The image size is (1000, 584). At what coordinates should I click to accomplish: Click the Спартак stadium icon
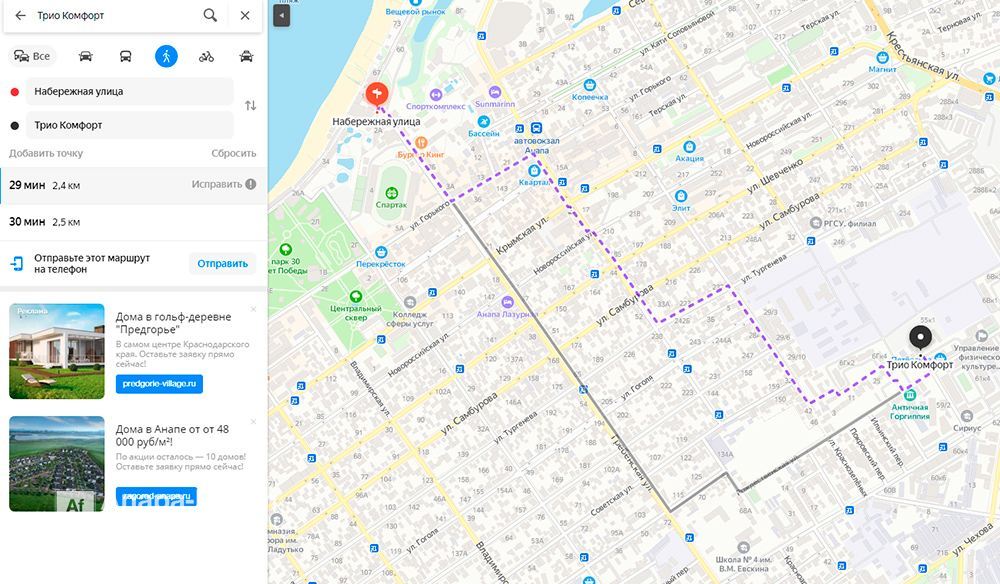[392, 193]
